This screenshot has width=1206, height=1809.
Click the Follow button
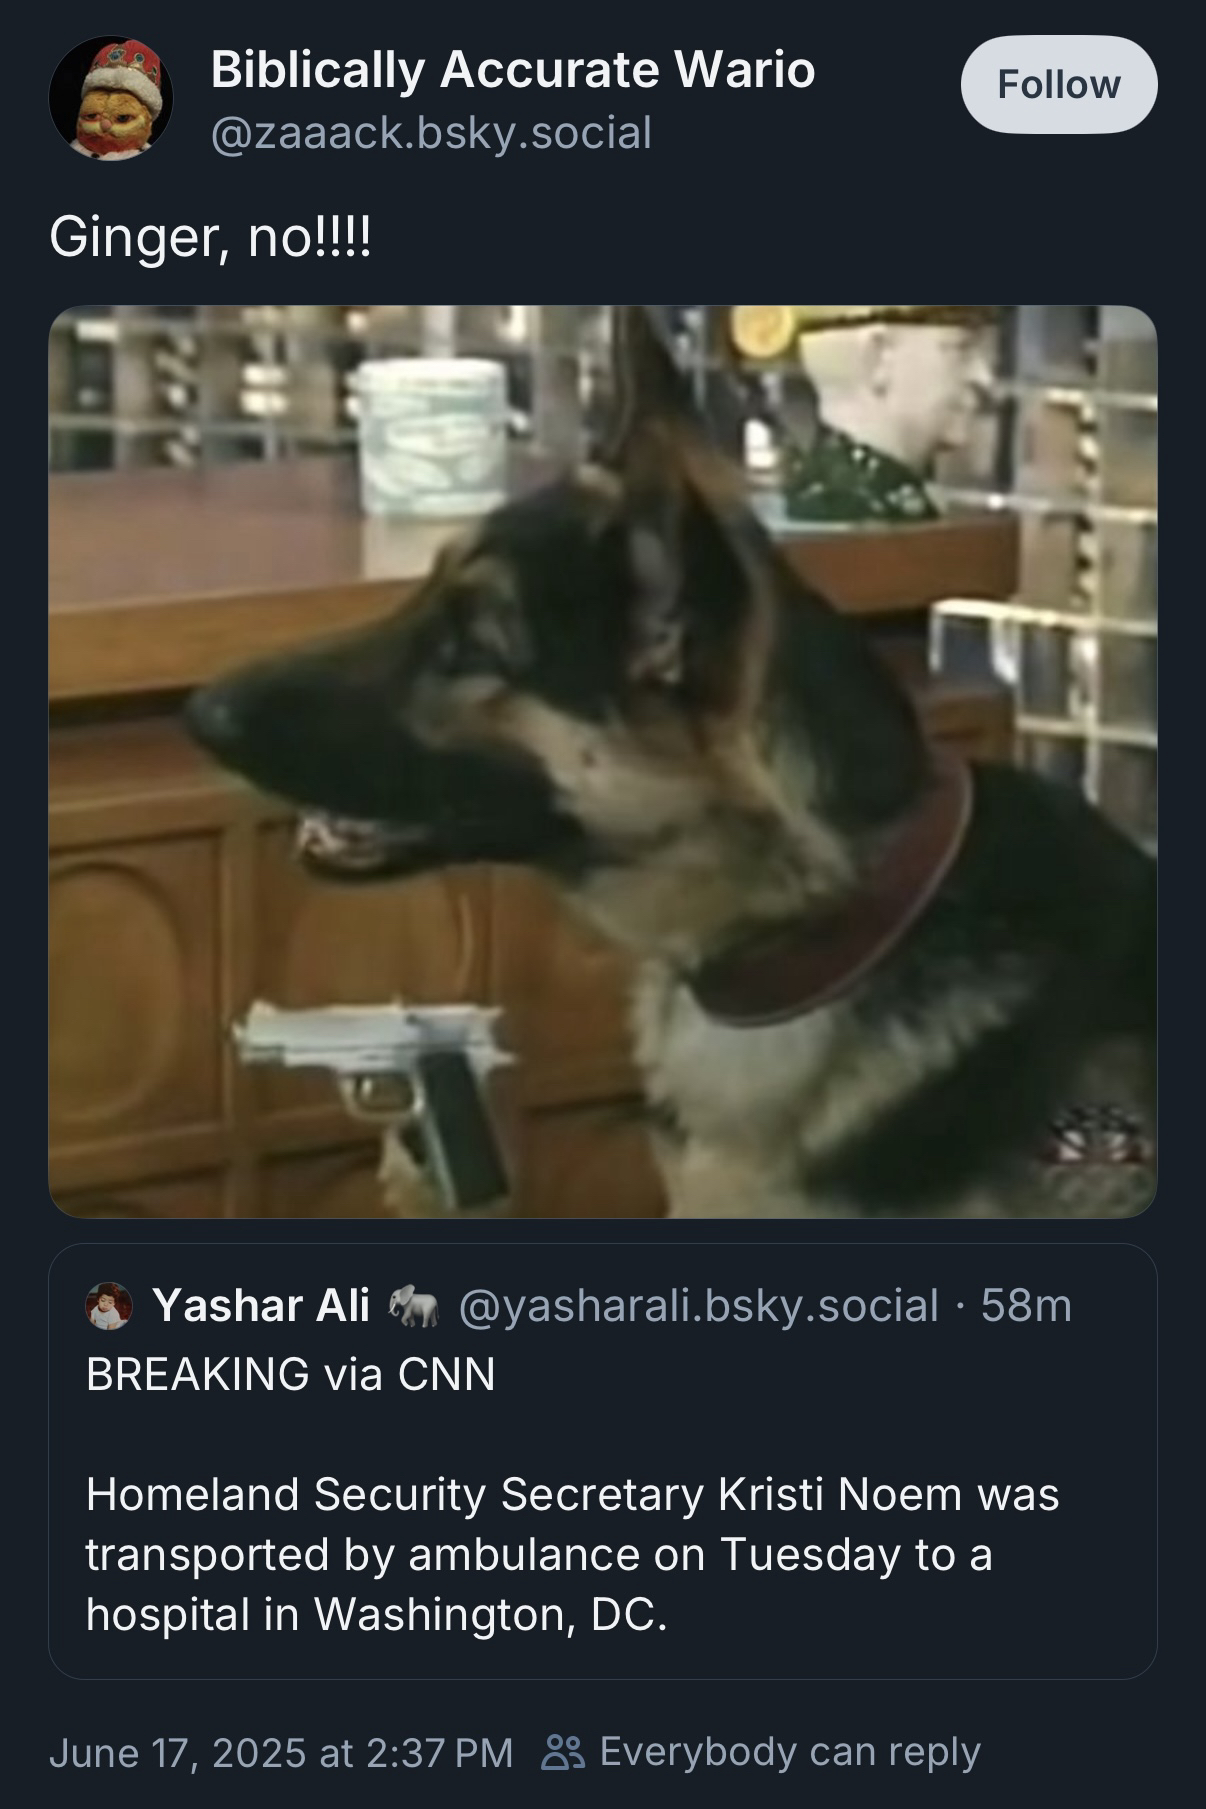(x=1058, y=85)
